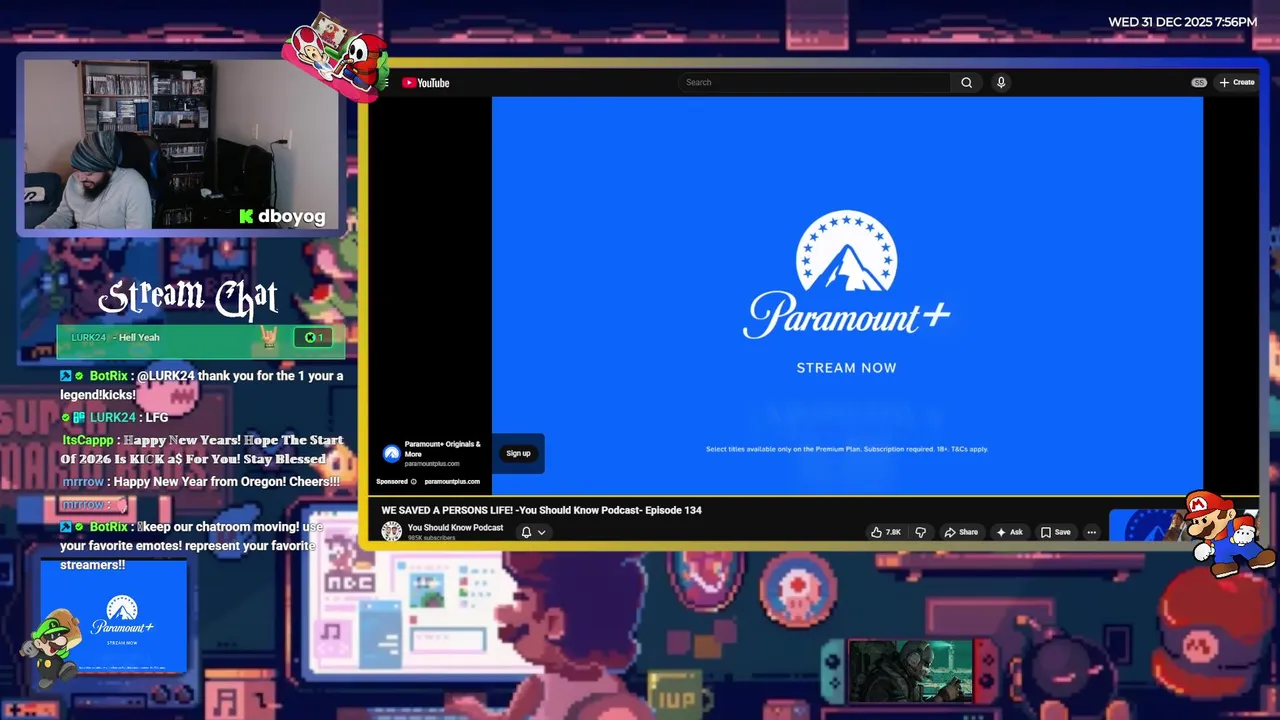Viewport: 1280px width, 720px height.
Task: Click the dboyog webcam feed
Action: click(x=182, y=145)
